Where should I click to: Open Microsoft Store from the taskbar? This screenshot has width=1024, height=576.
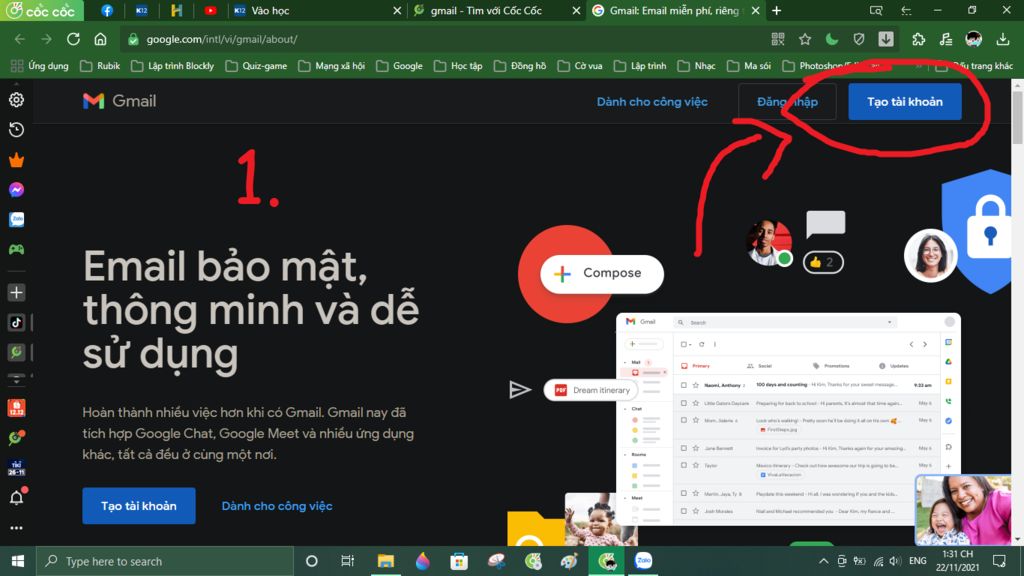pos(459,561)
